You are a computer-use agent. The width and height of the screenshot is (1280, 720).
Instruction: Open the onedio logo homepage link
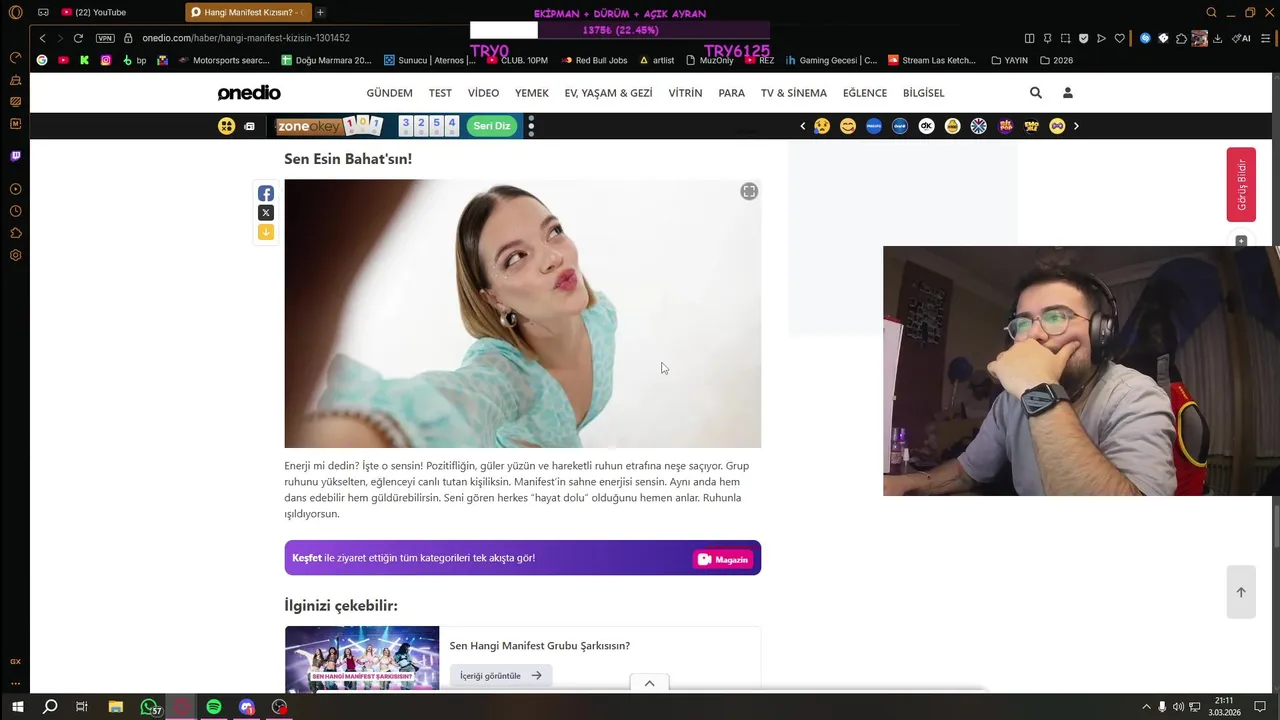pos(249,93)
